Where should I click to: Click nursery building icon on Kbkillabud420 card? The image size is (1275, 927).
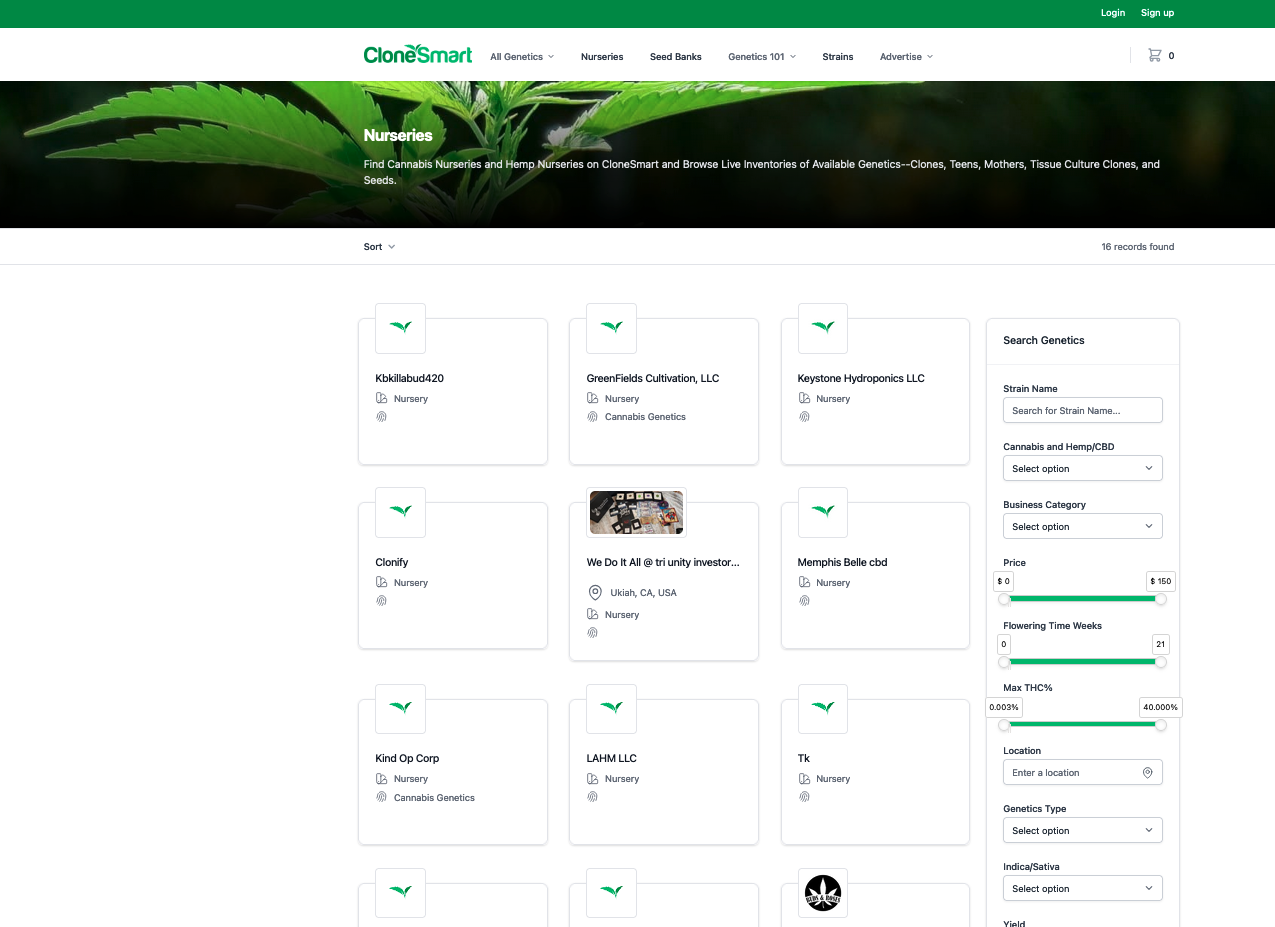click(381, 398)
